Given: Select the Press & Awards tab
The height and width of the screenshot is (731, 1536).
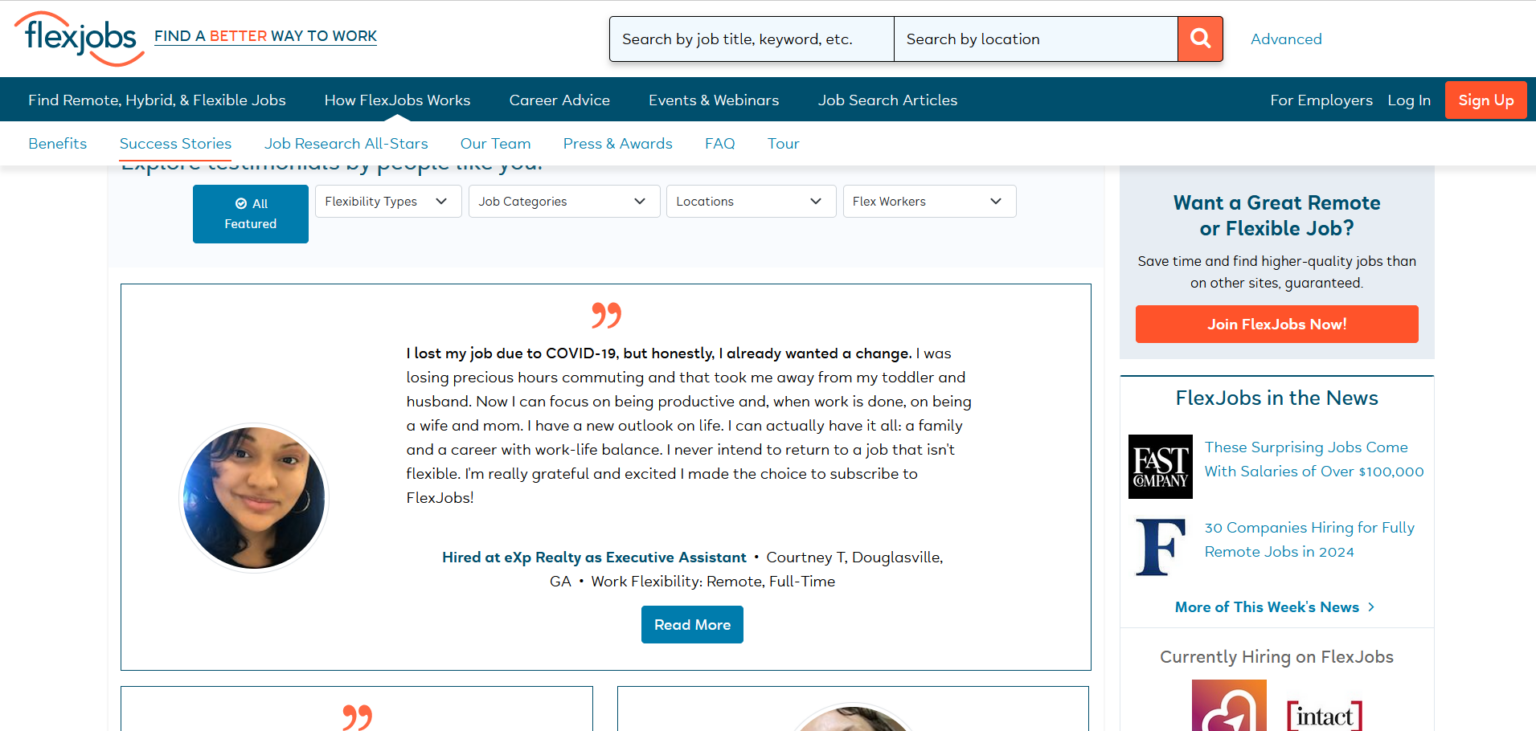Looking at the screenshot, I should click(x=617, y=144).
